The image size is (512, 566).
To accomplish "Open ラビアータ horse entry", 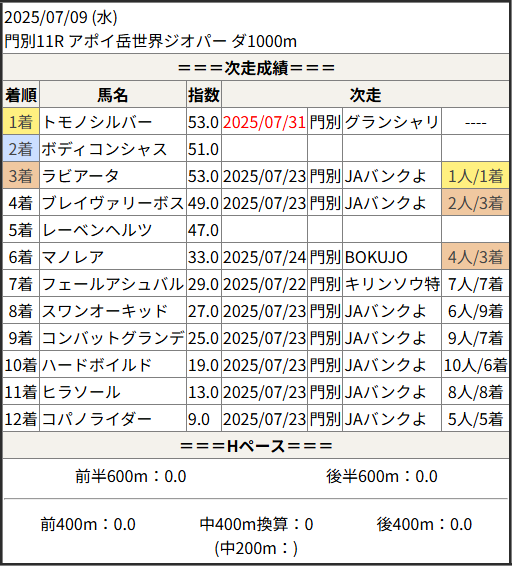I will pyautogui.click(x=80, y=176).
